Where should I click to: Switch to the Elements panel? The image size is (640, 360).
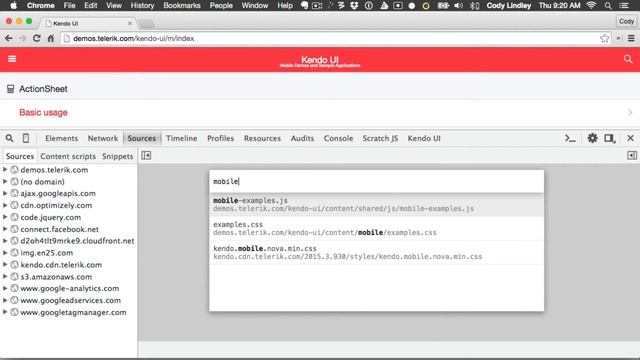tap(61, 138)
